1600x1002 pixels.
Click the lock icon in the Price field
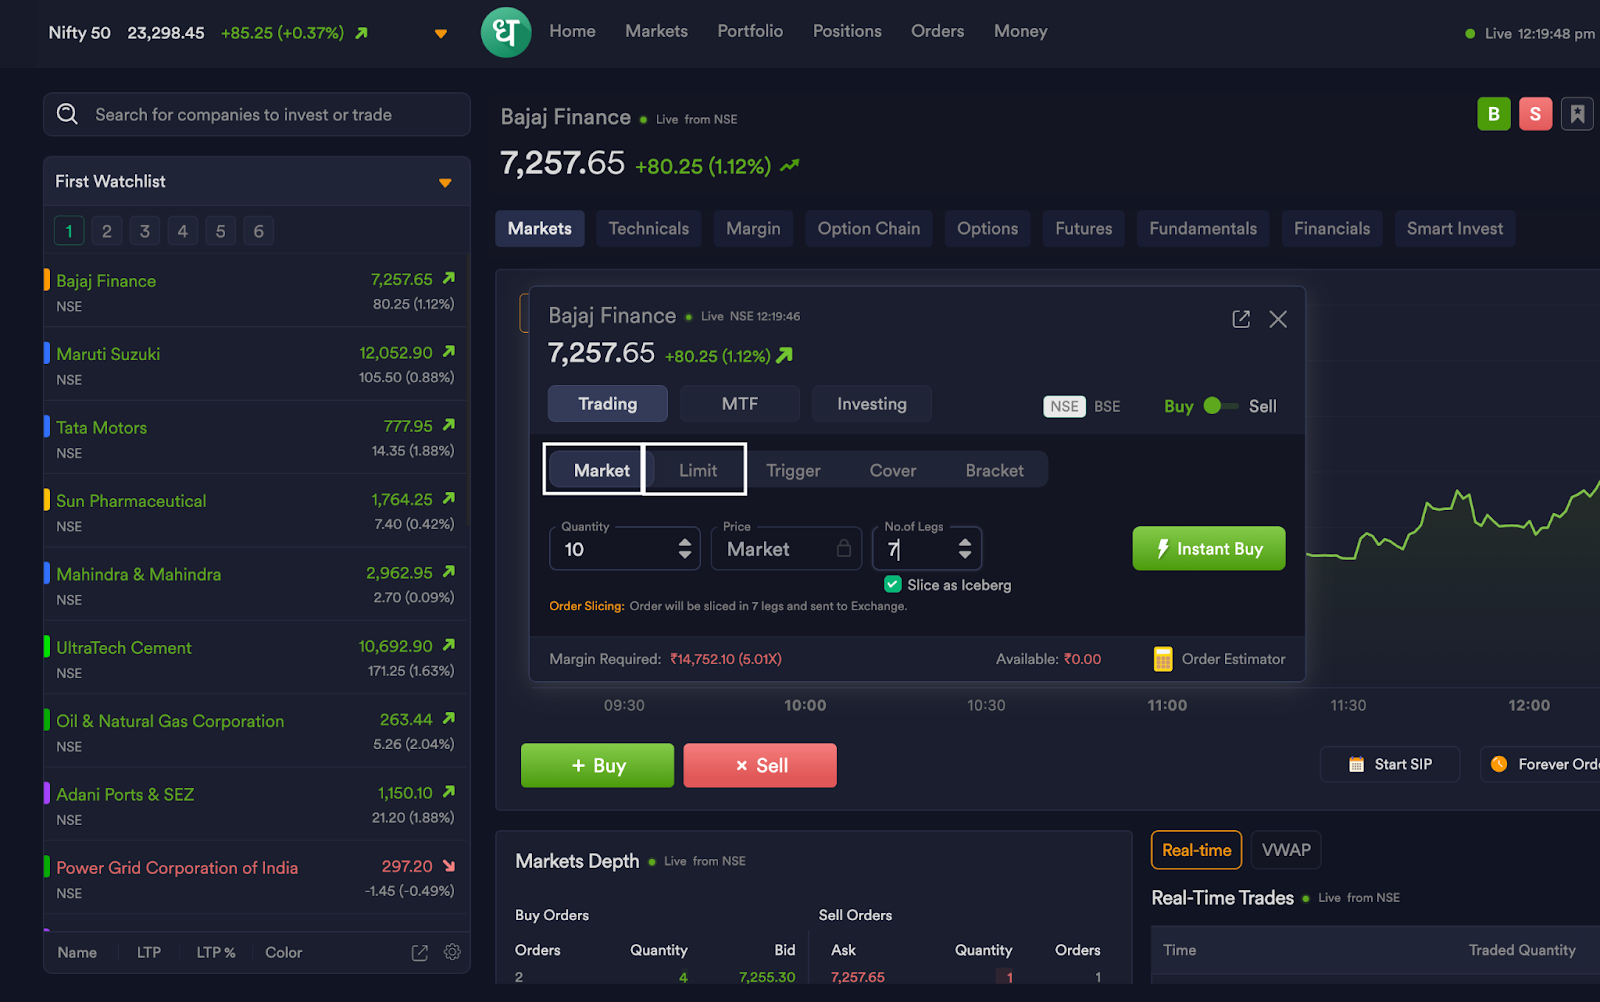point(844,548)
